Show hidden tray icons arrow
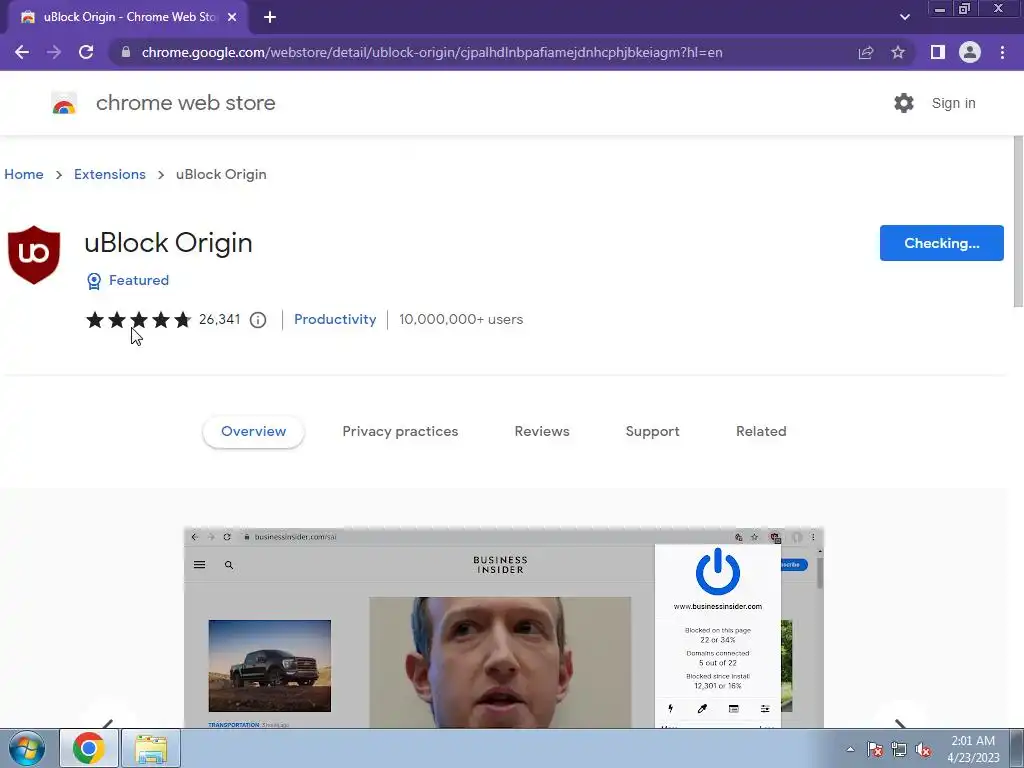Screen dimensions: 1024x768 tap(850, 749)
